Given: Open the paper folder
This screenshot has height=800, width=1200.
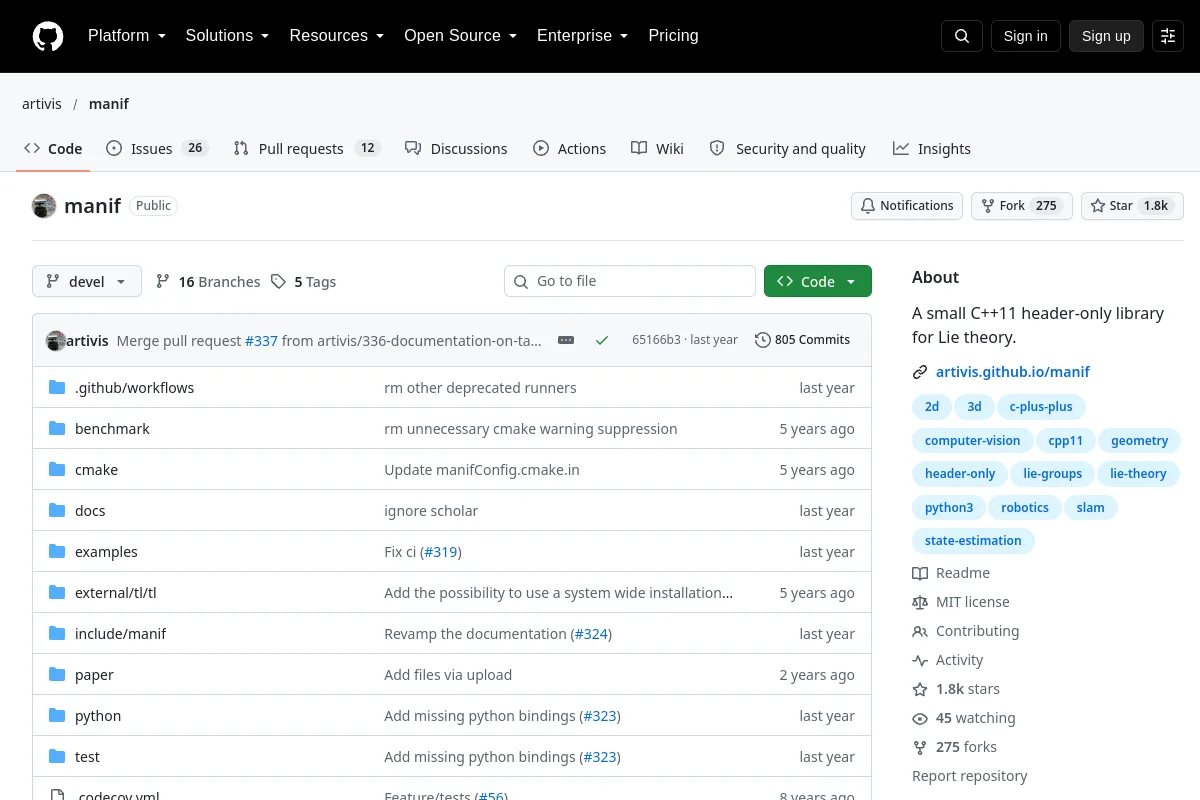Looking at the screenshot, I should 94,675.
